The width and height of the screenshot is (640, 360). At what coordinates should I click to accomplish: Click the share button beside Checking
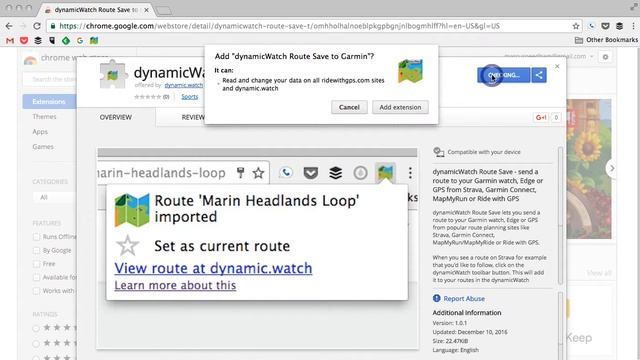[x=539, y=75]
